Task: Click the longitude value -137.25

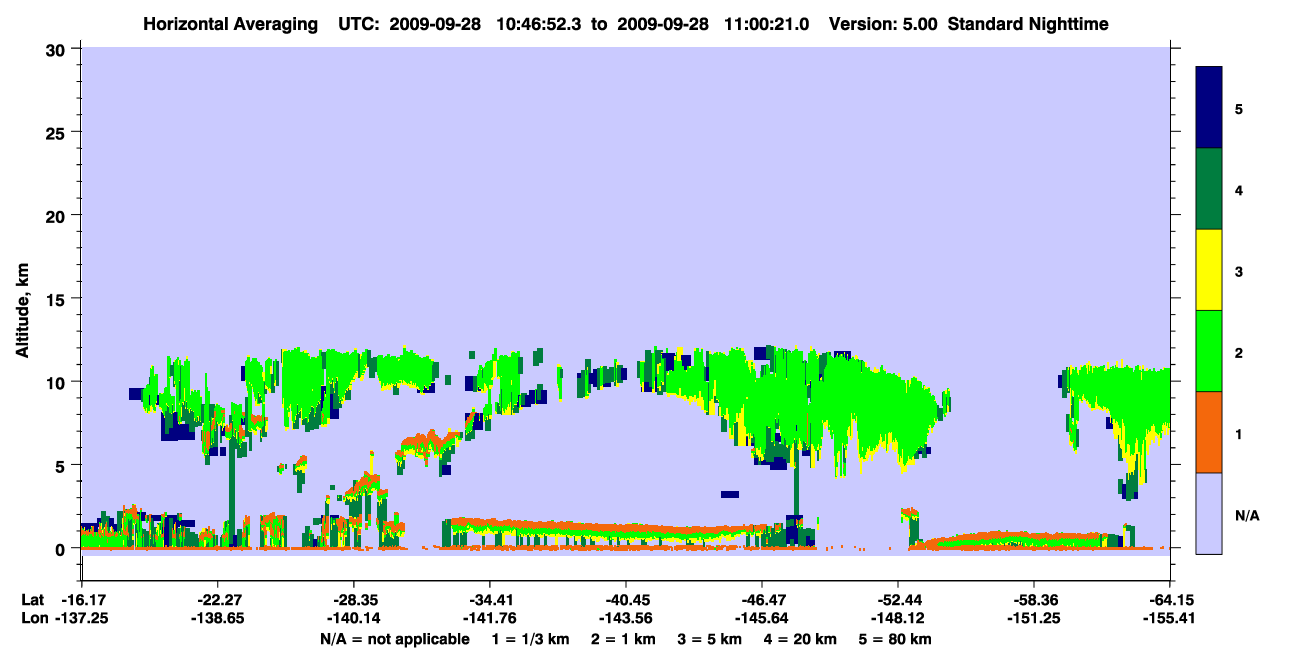Action: [81, 619]
